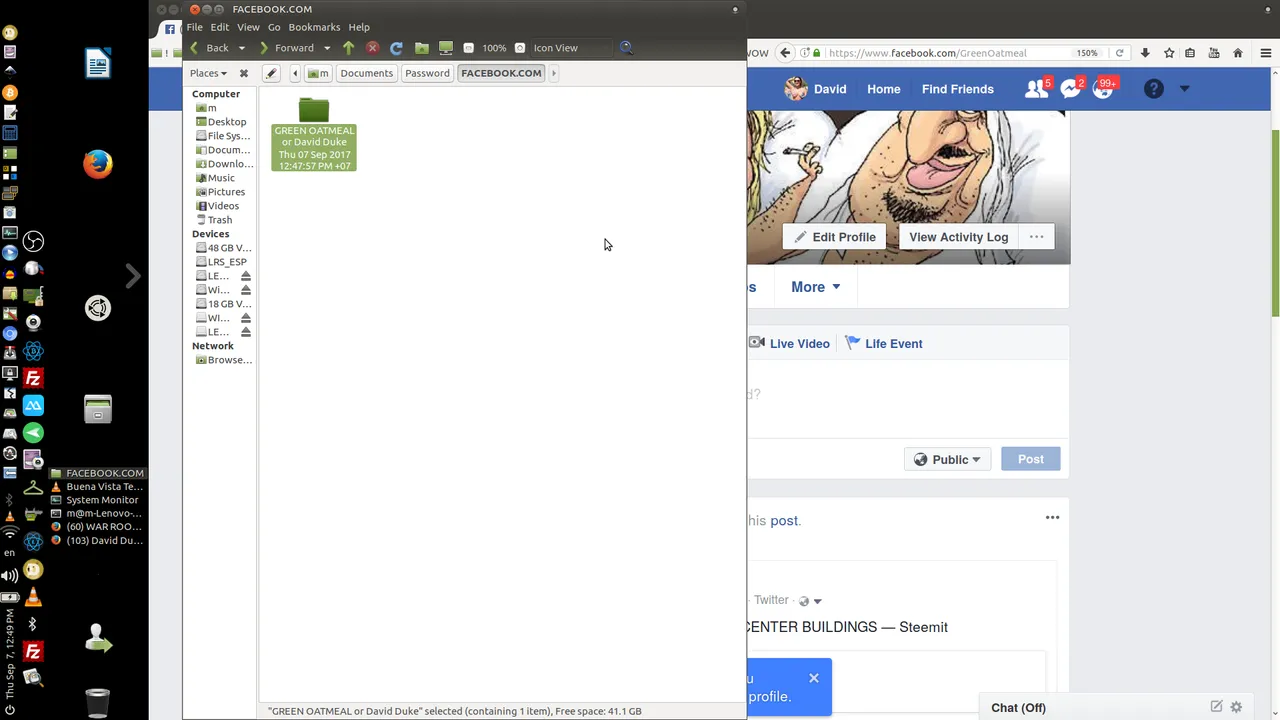
Task: Open the post options three-dots menu
Action: 1052,517
